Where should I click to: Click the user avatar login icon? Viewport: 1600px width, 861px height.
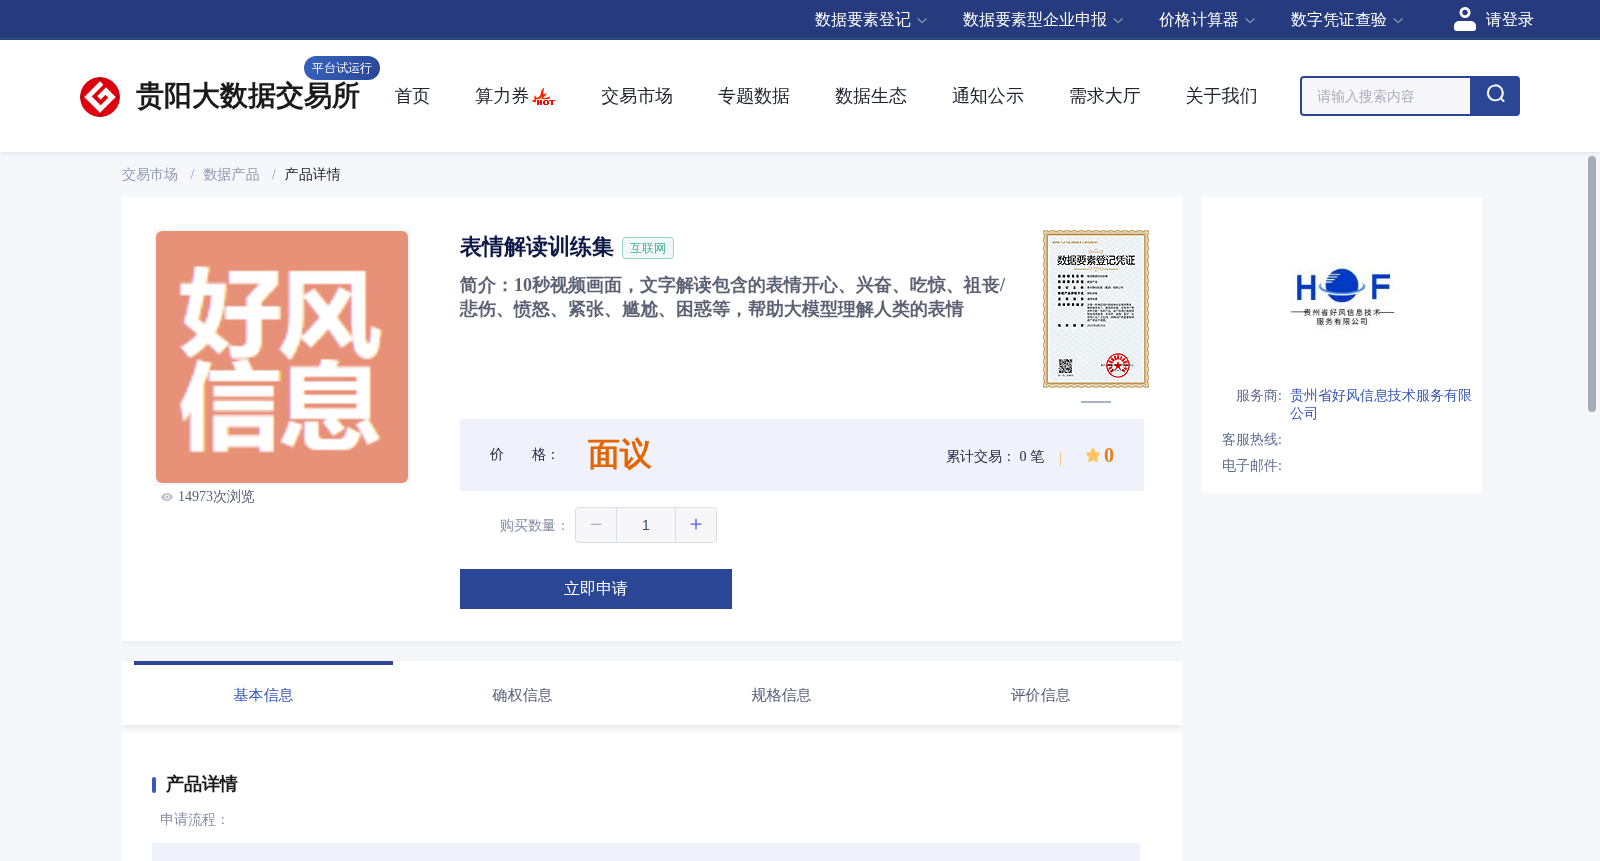(1465, 19)
